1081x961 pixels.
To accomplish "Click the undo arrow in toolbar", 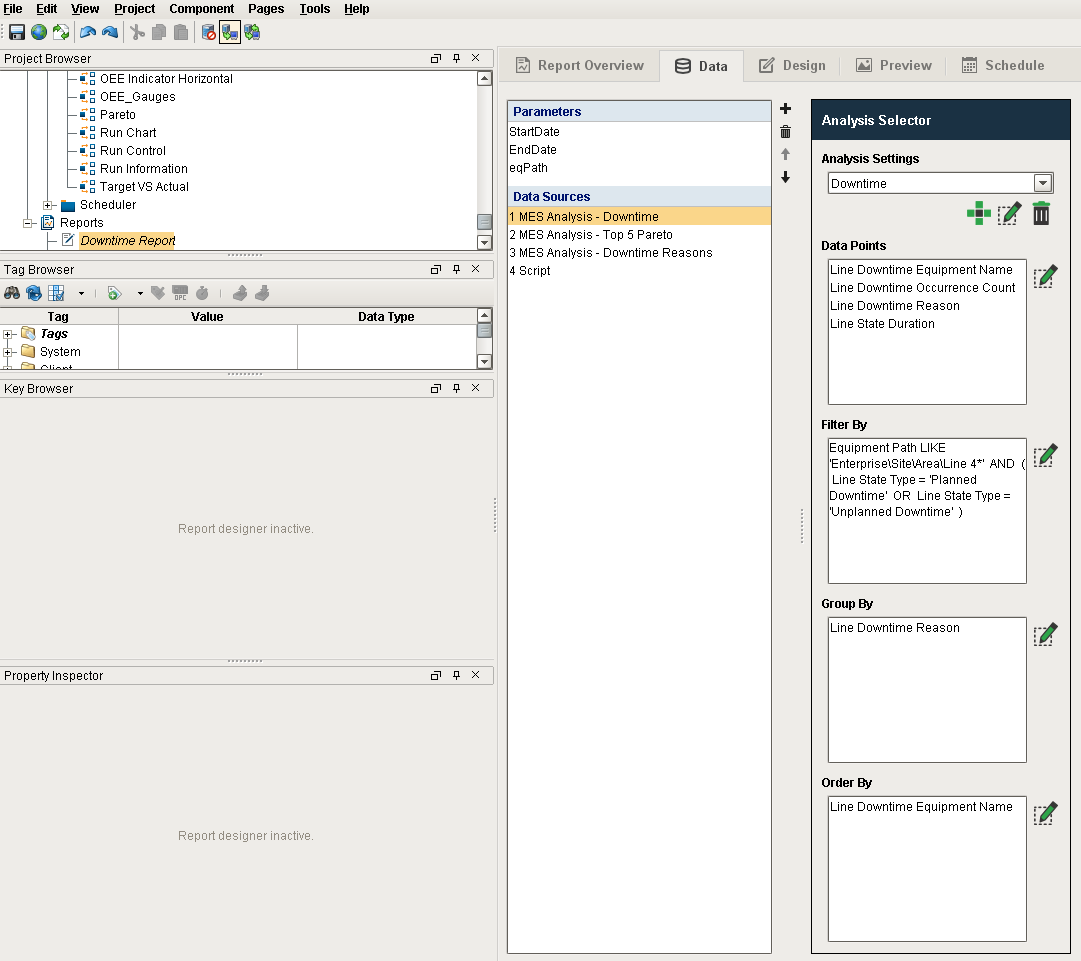I will pyautogui.click(x=88, y=33).
